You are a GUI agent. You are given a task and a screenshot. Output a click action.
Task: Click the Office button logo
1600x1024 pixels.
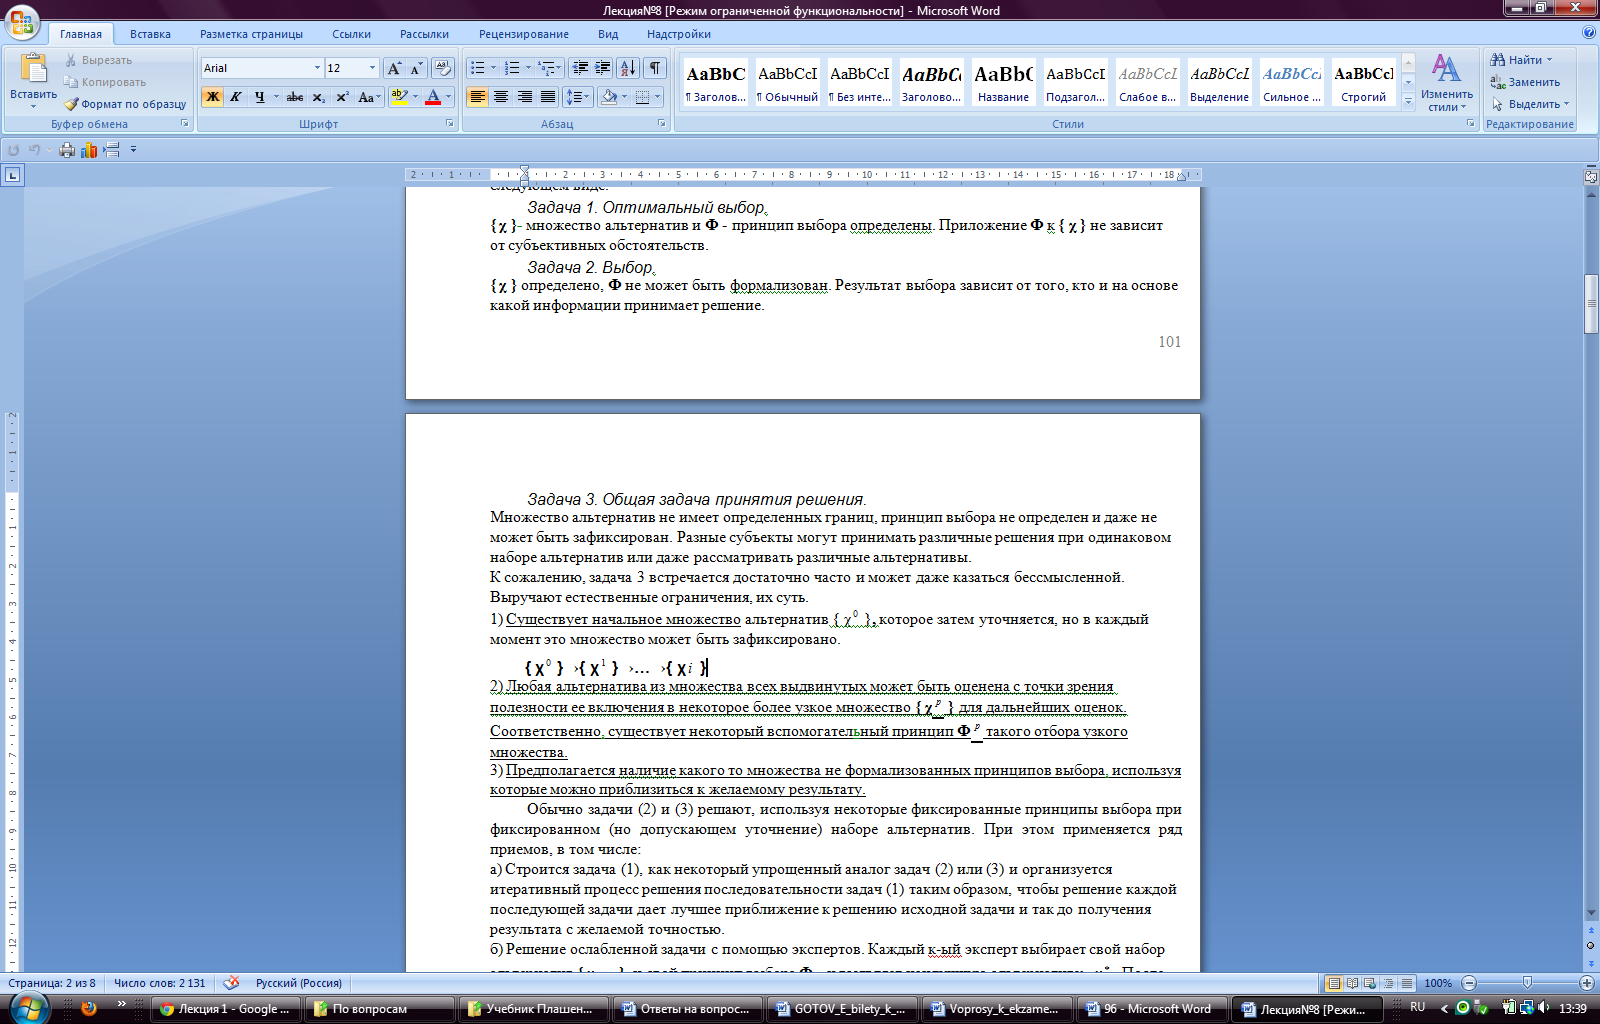[22, 21]
